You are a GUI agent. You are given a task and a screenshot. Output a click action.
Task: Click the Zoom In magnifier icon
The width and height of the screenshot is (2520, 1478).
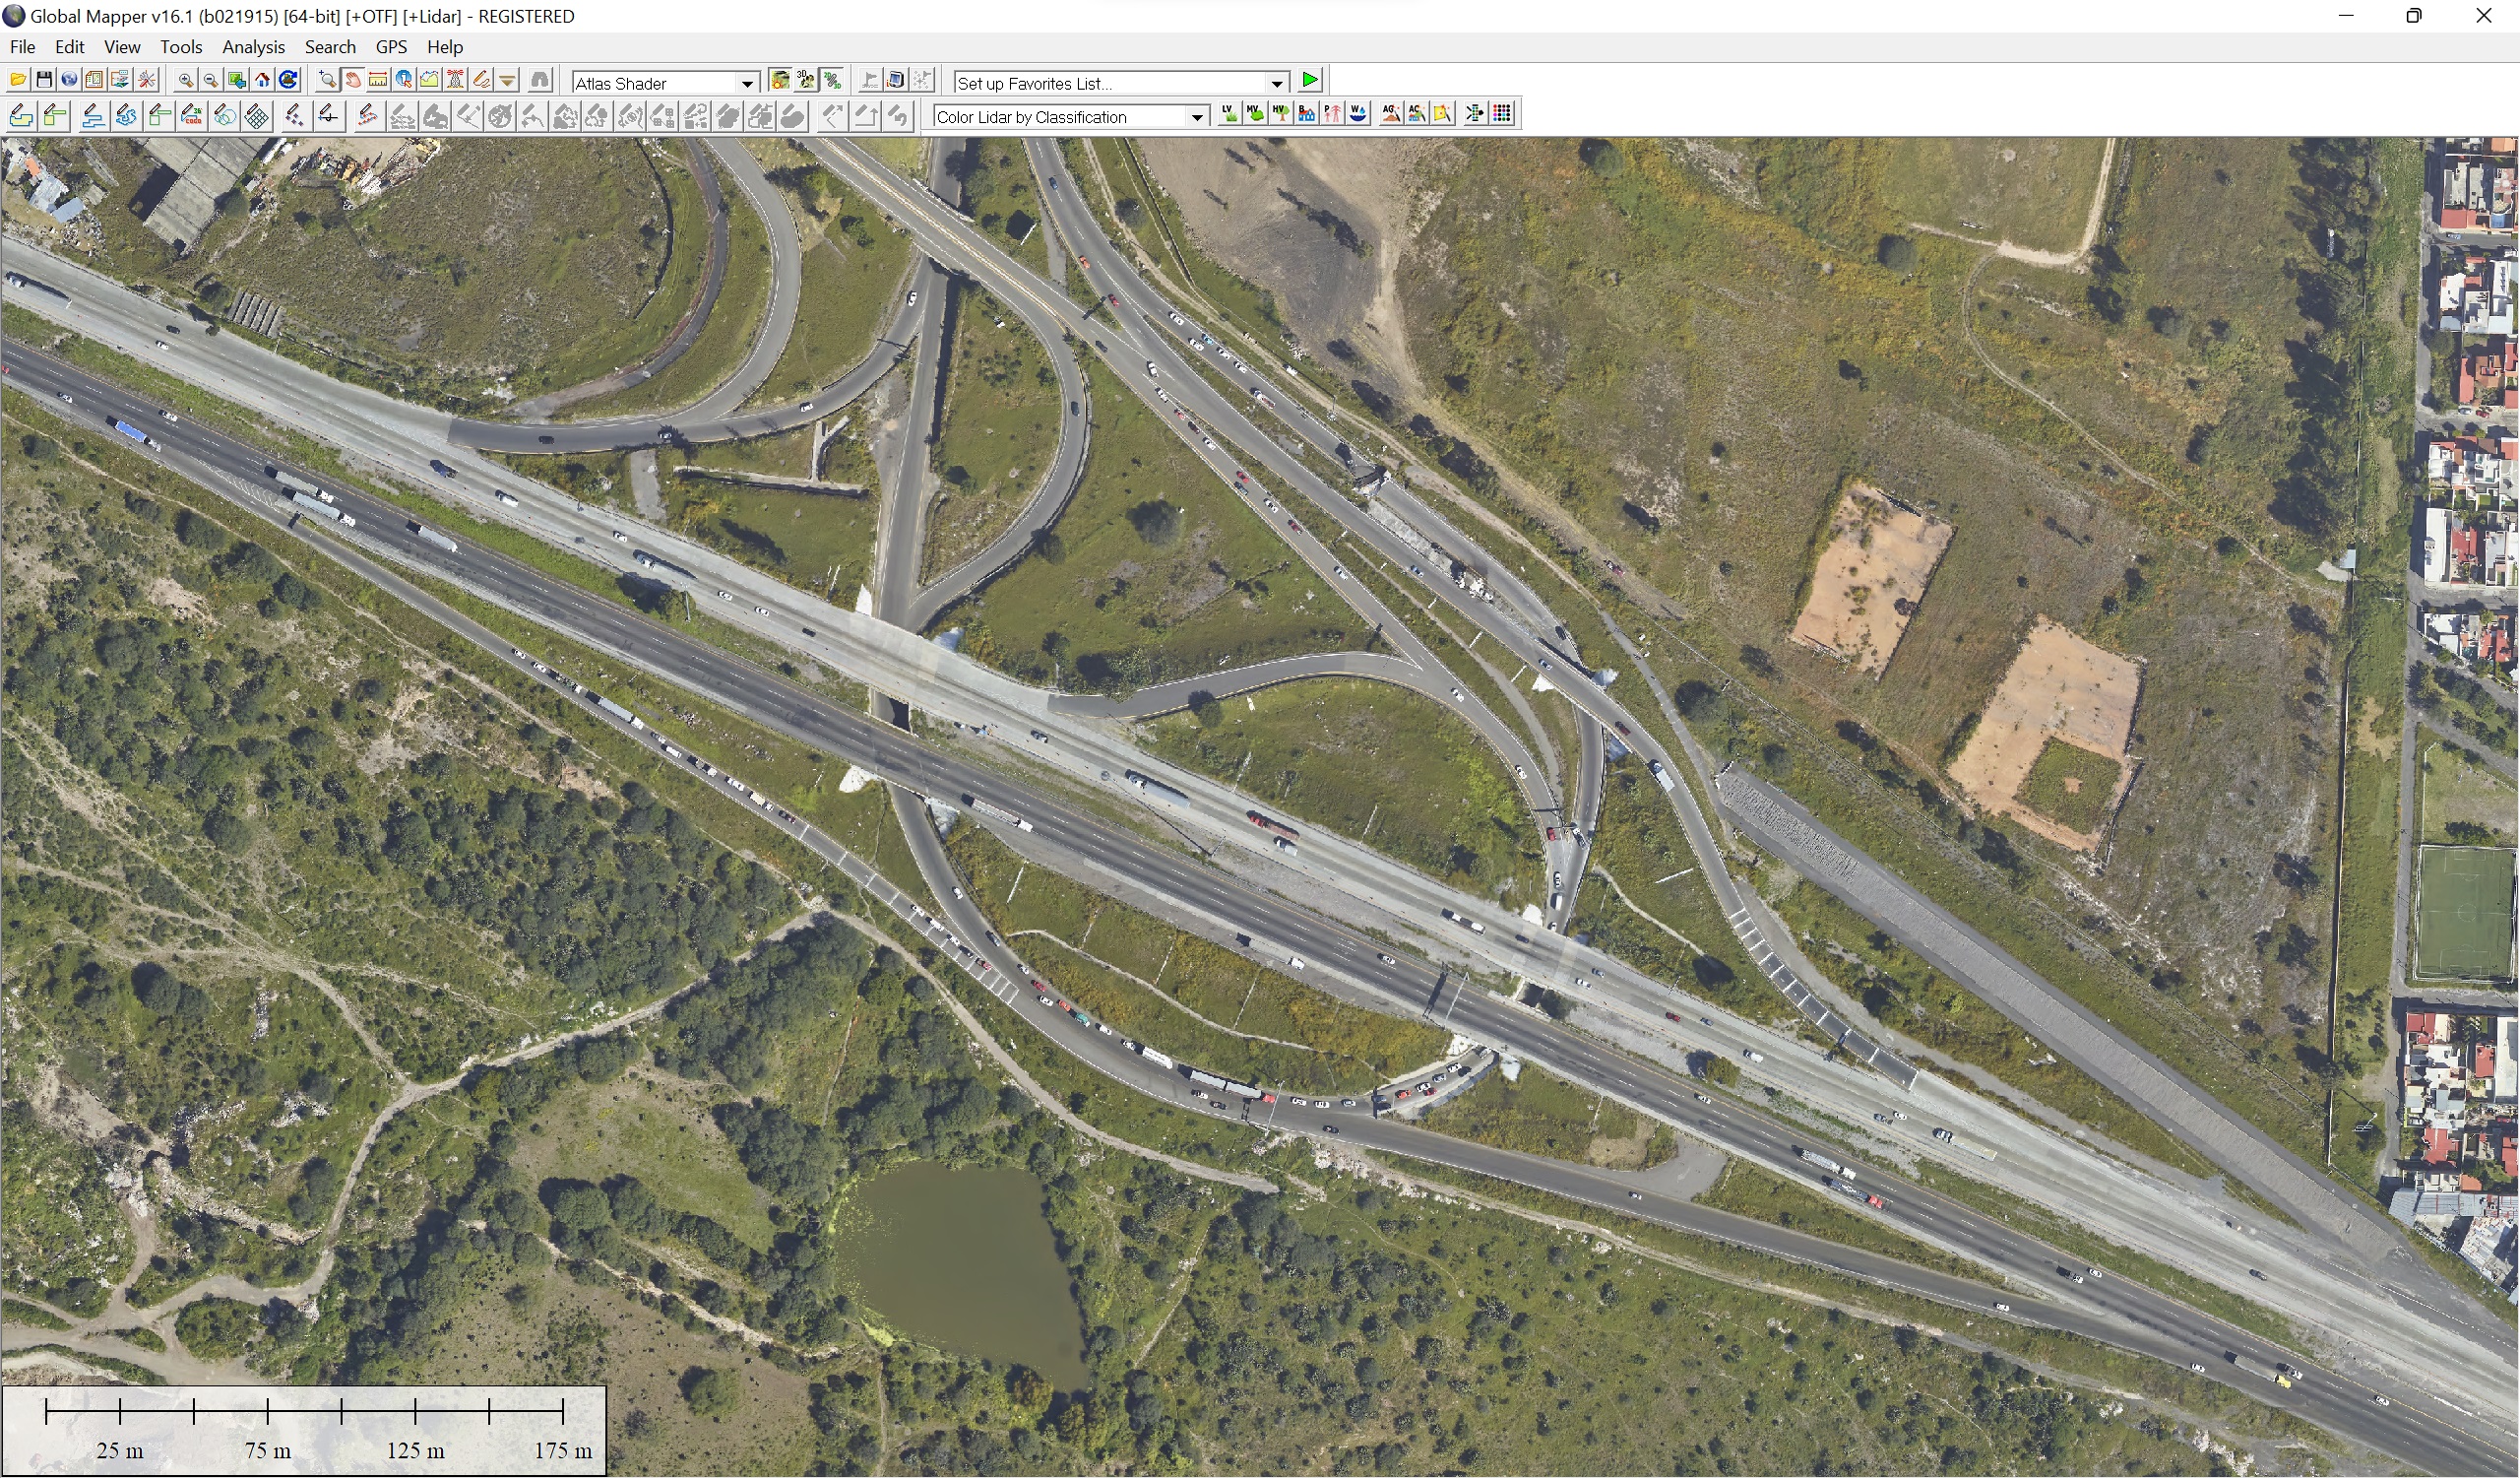tap(186, 80)
